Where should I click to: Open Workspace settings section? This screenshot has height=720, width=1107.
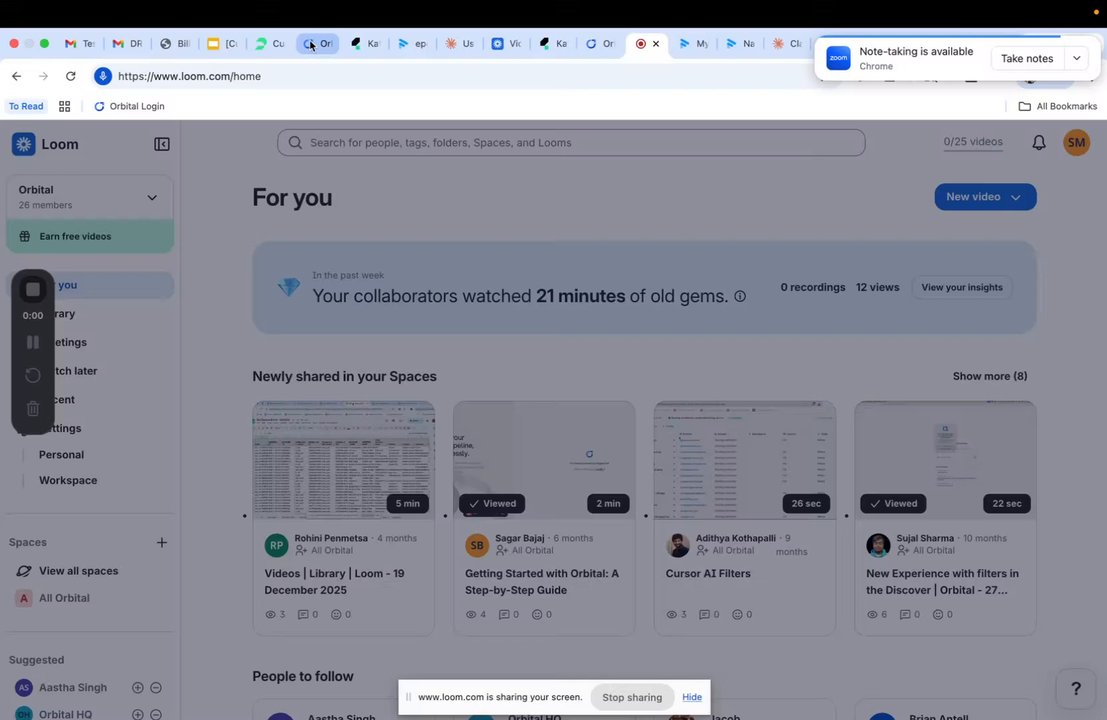click(68, 480)
